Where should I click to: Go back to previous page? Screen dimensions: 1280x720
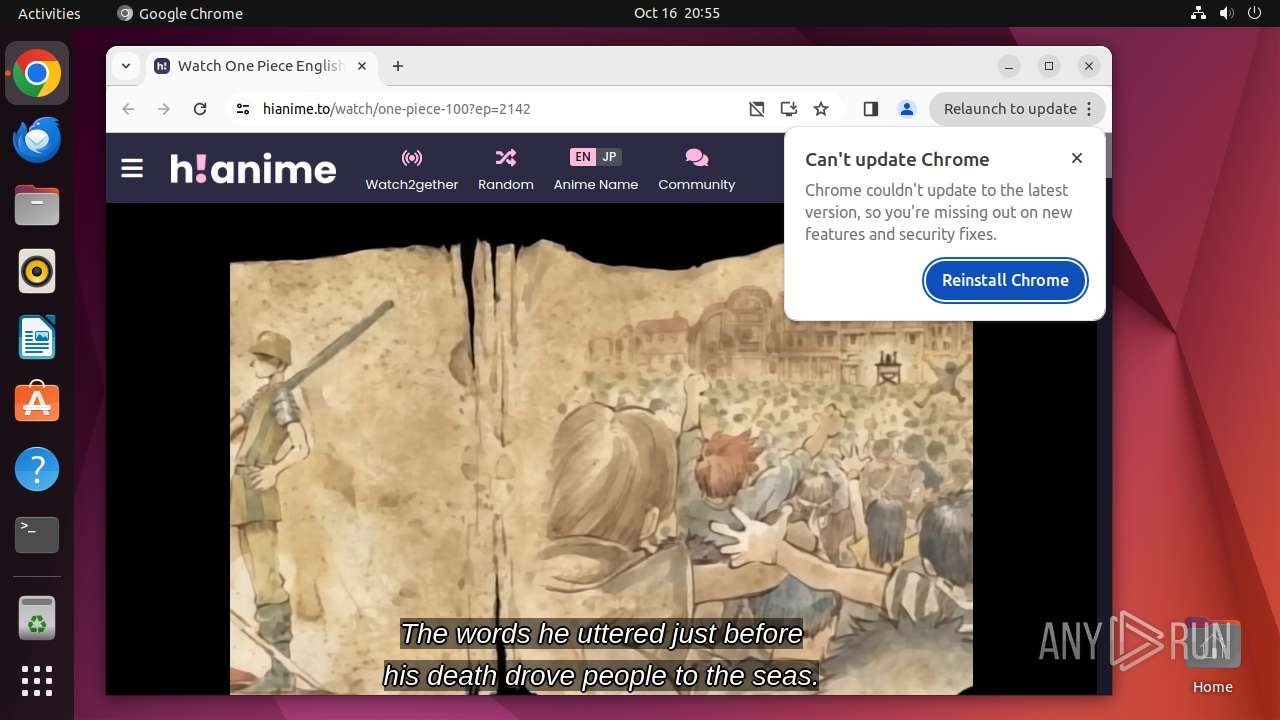pos(128,109)
